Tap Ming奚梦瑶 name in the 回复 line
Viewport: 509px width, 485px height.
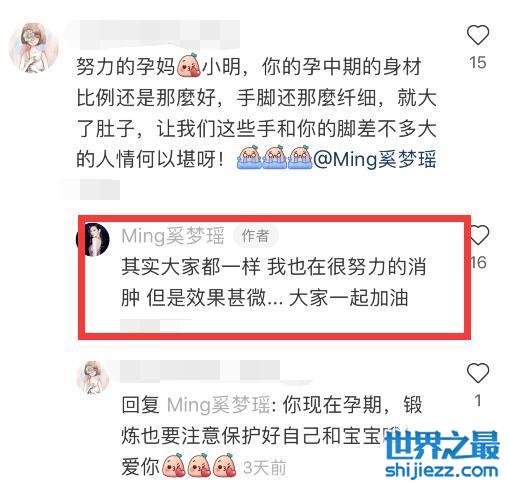pos(218,405)
